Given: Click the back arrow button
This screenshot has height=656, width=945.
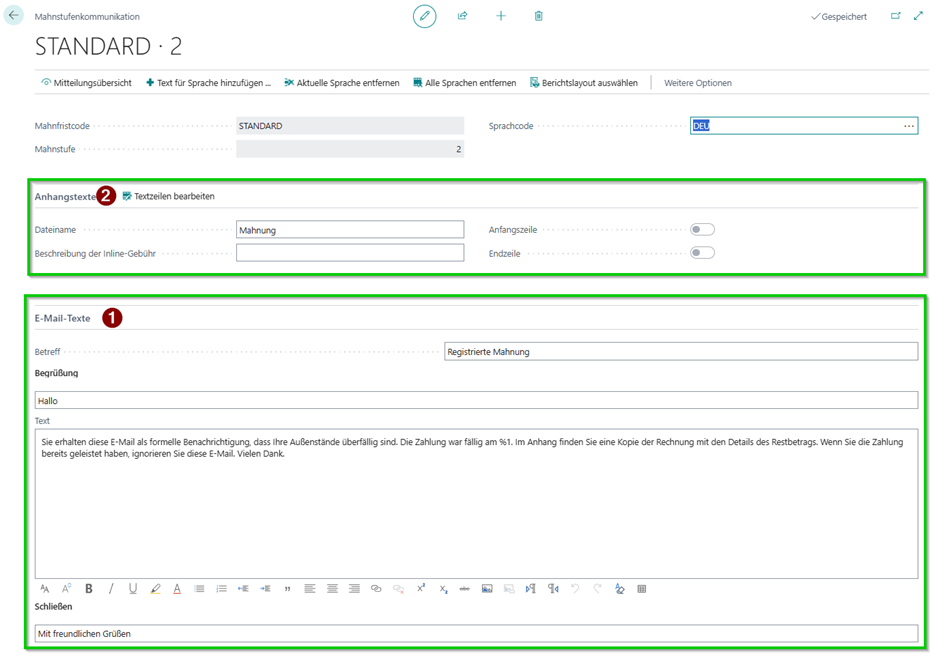Looking at the screenshot, I should click(14, 16).
